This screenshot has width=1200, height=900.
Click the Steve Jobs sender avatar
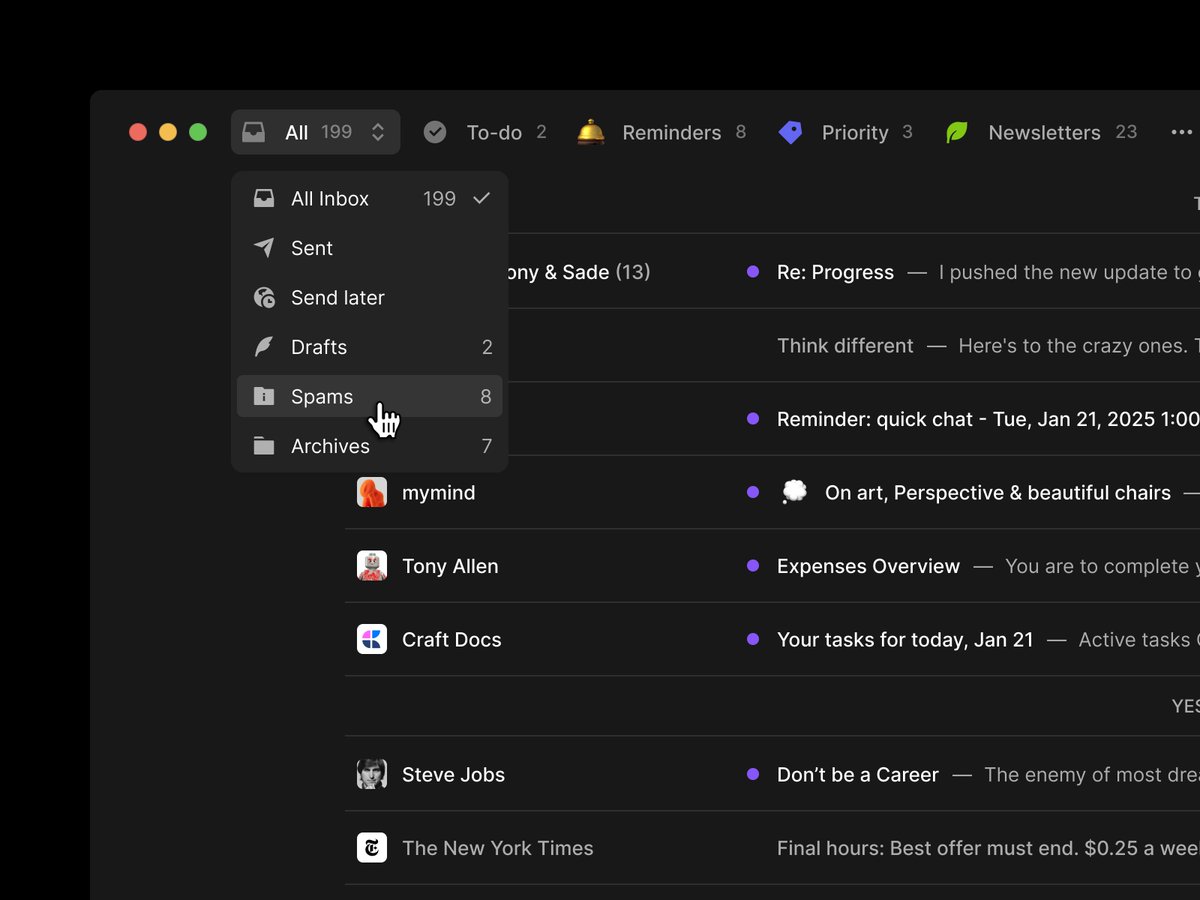372,774
